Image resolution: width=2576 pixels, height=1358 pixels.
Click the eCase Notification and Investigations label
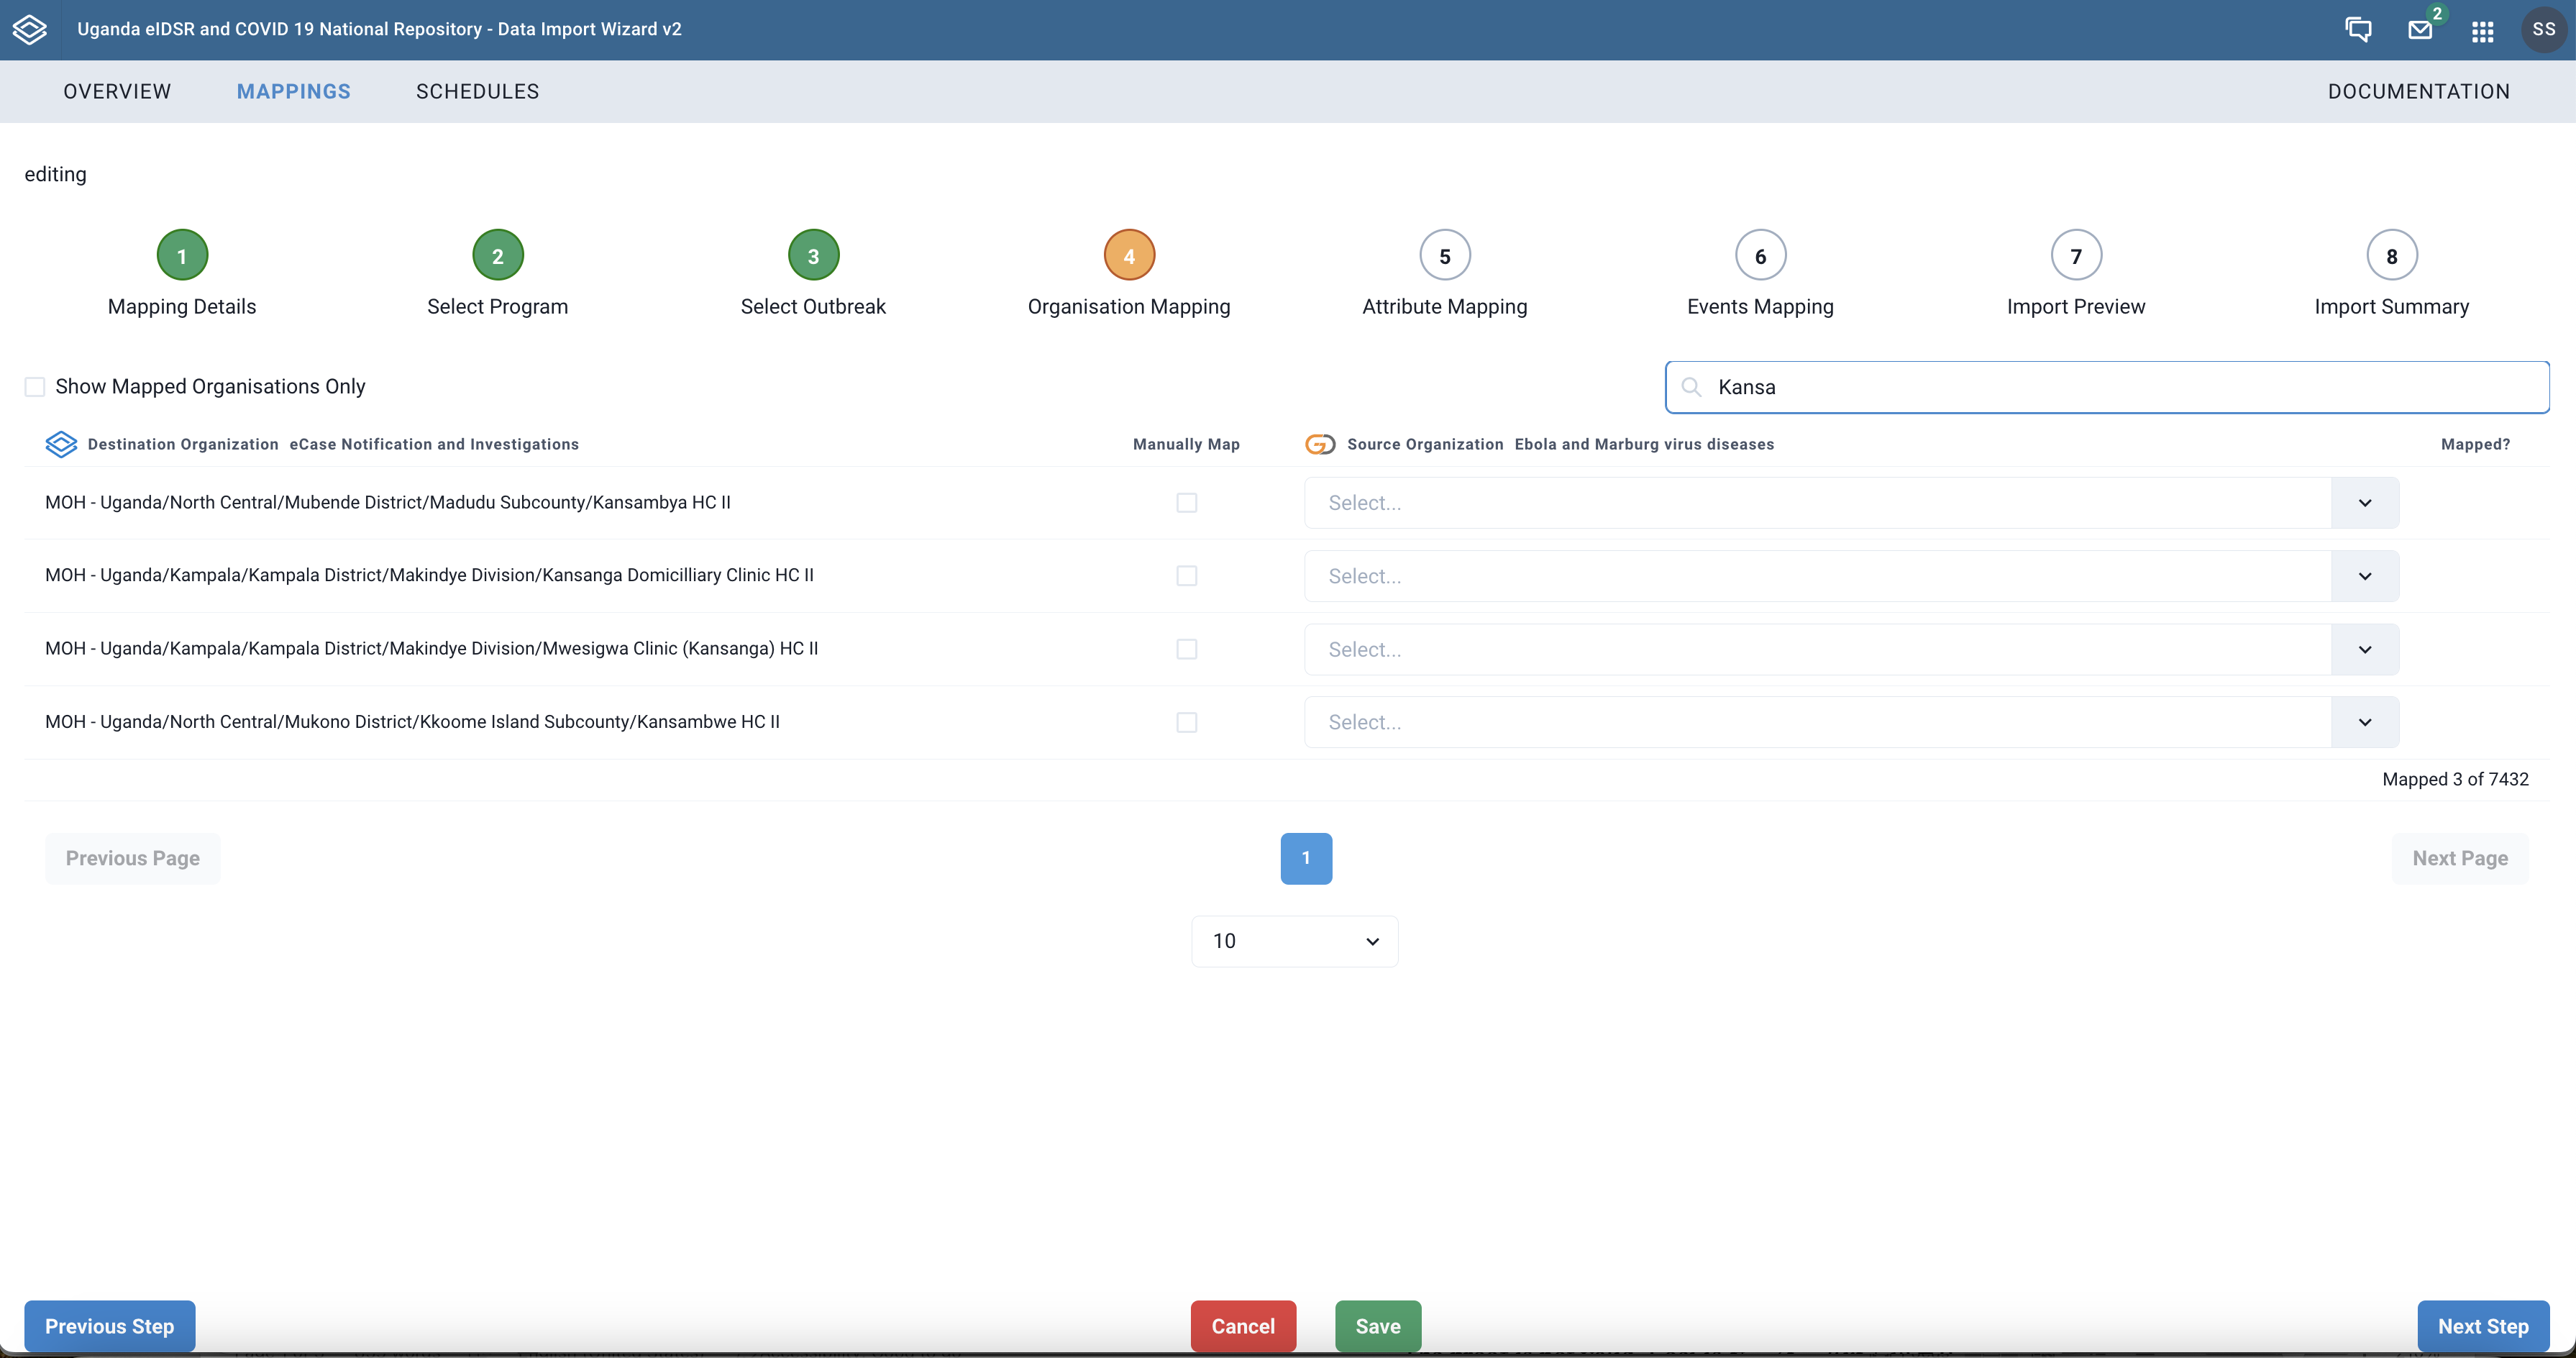[x=434, y=444]
